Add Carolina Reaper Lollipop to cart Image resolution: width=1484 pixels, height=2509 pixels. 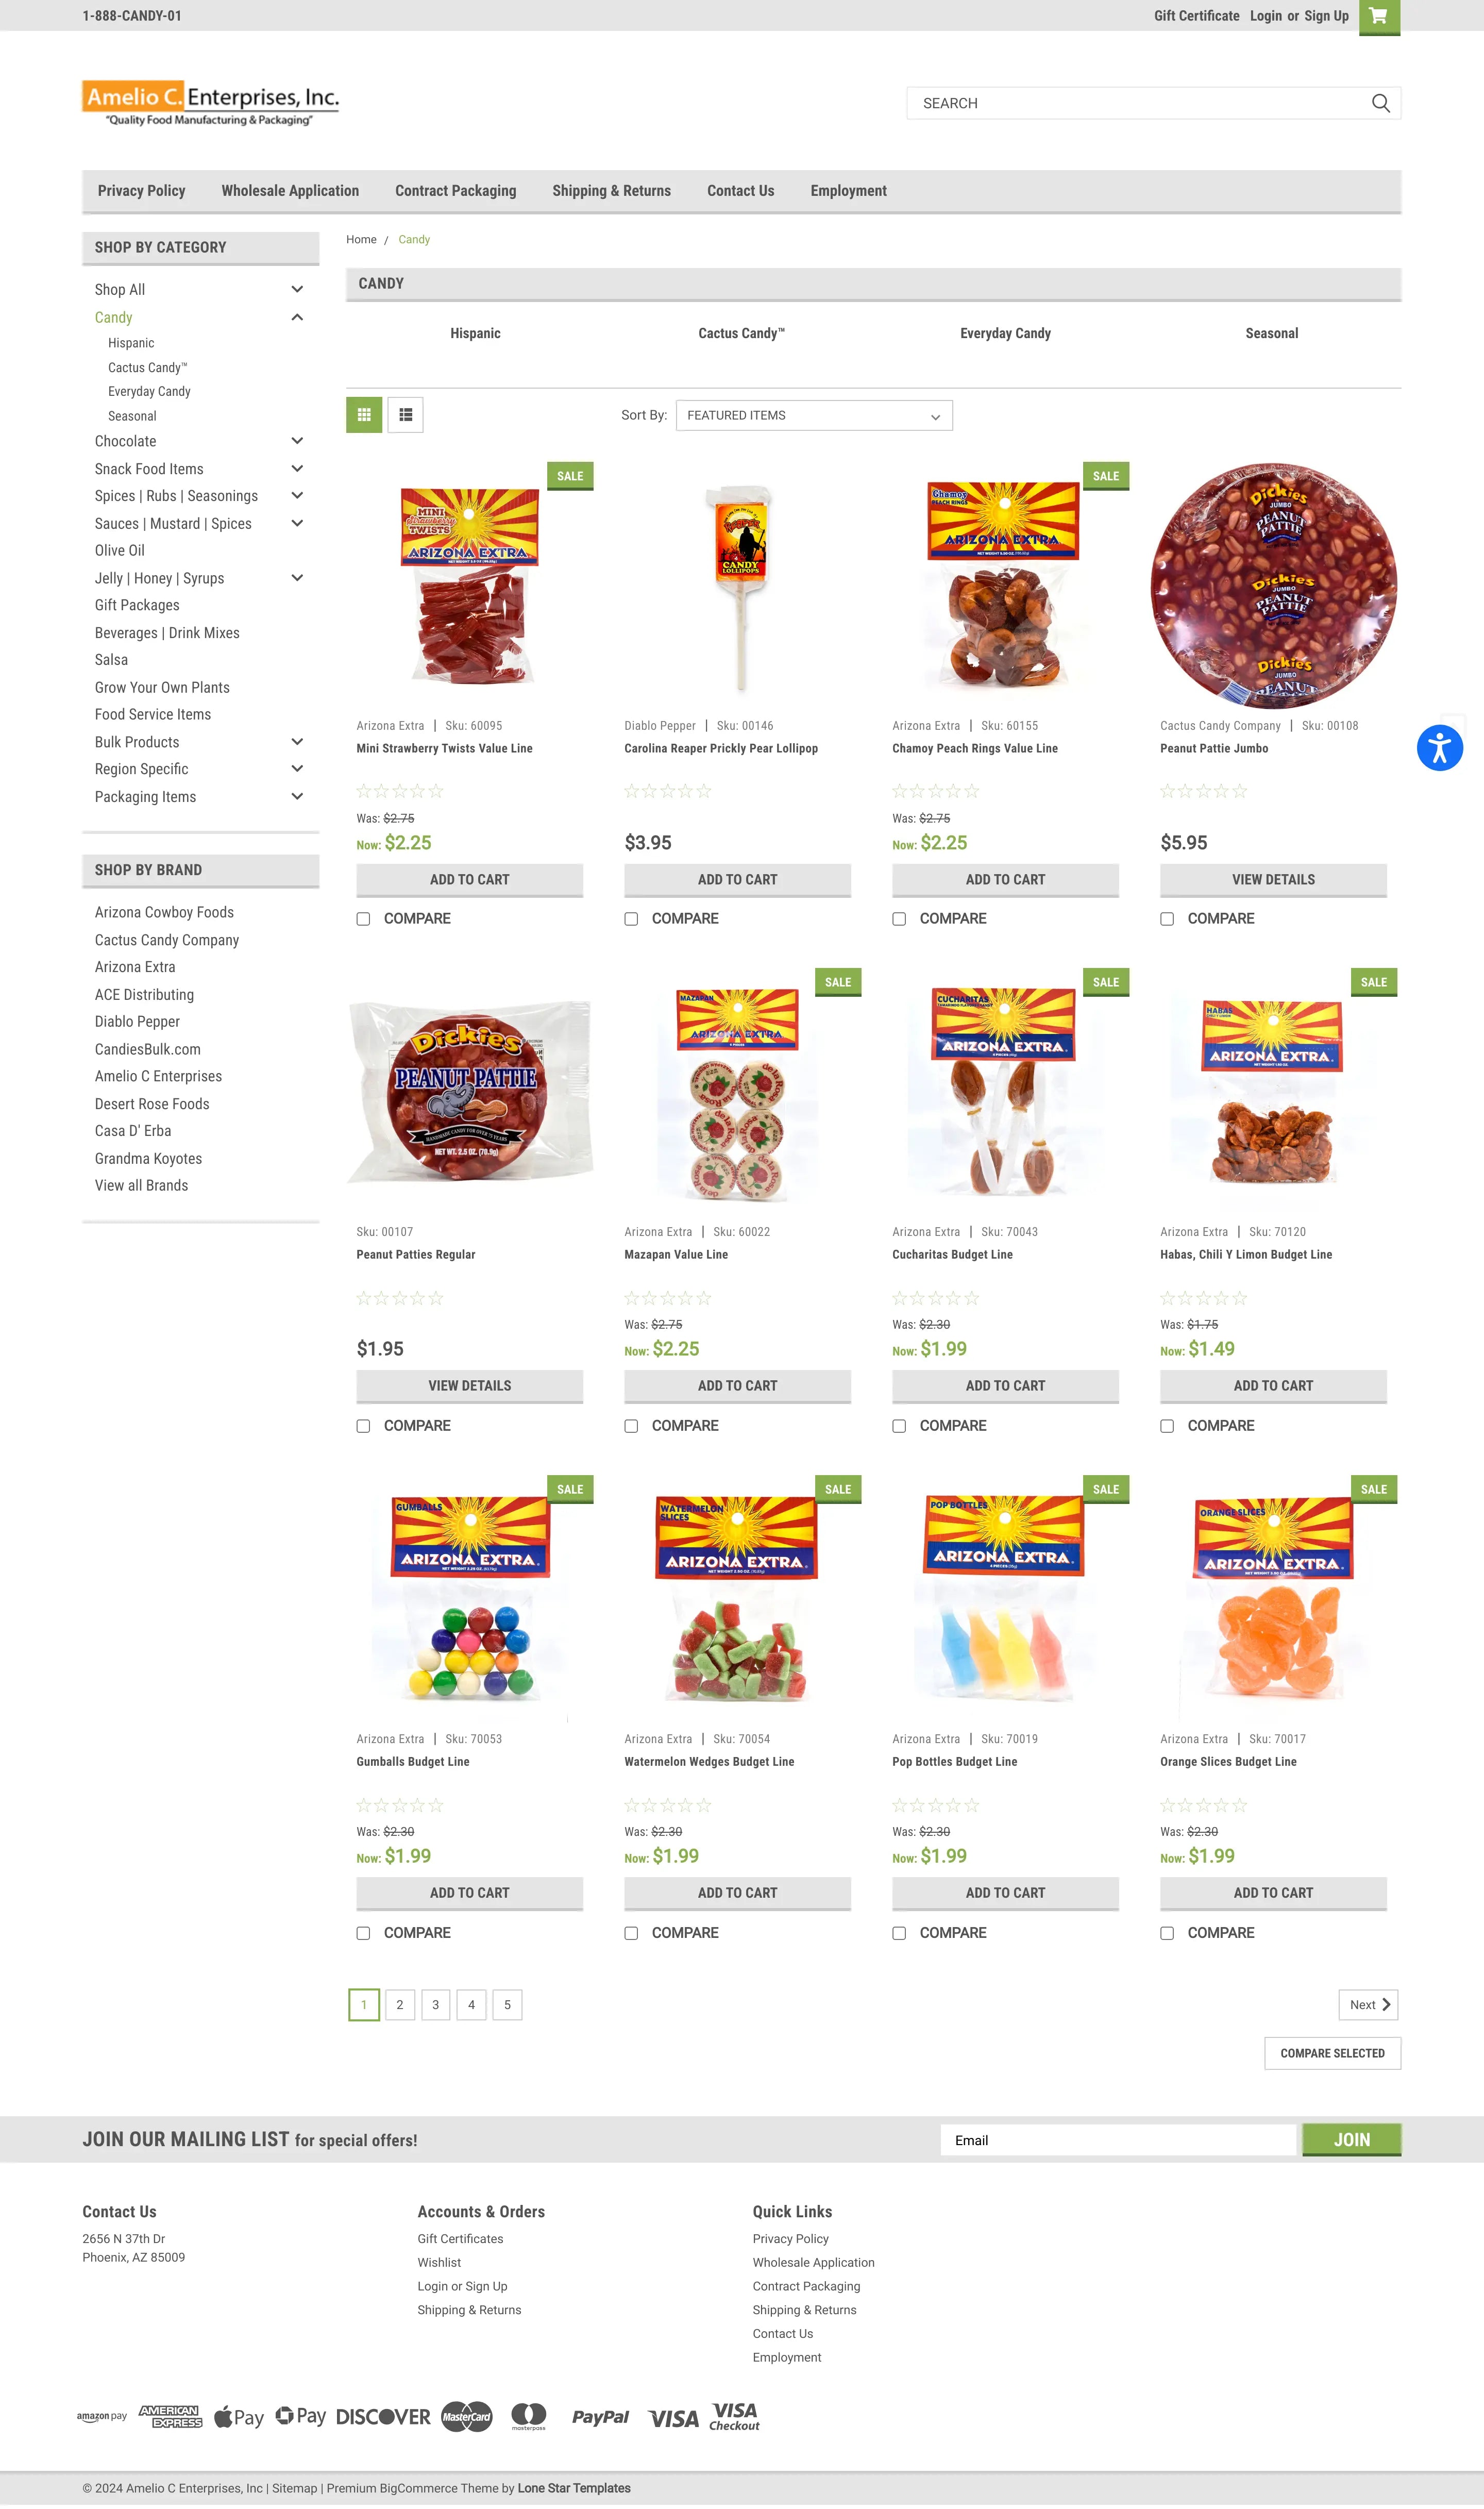[x=737, y=880]
